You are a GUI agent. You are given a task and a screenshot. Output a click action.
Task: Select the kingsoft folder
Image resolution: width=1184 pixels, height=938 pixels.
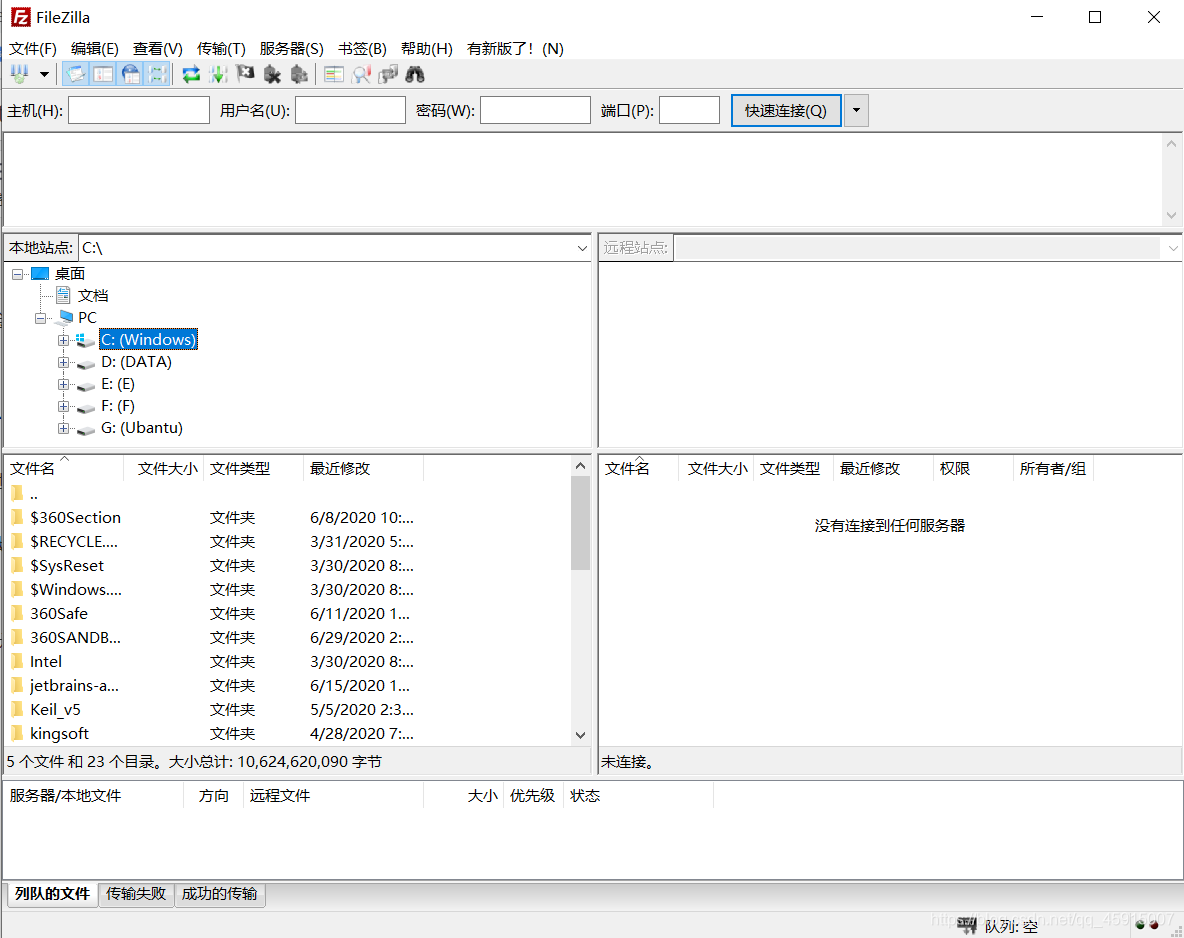click(x=60, y=733)
